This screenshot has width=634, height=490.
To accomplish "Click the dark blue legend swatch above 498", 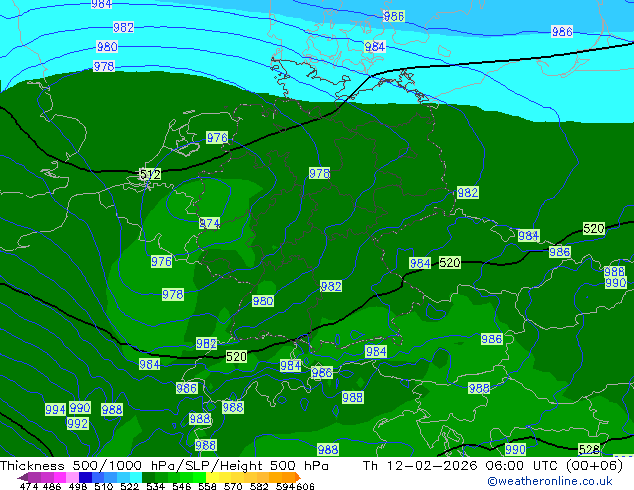I will (85, 477).
